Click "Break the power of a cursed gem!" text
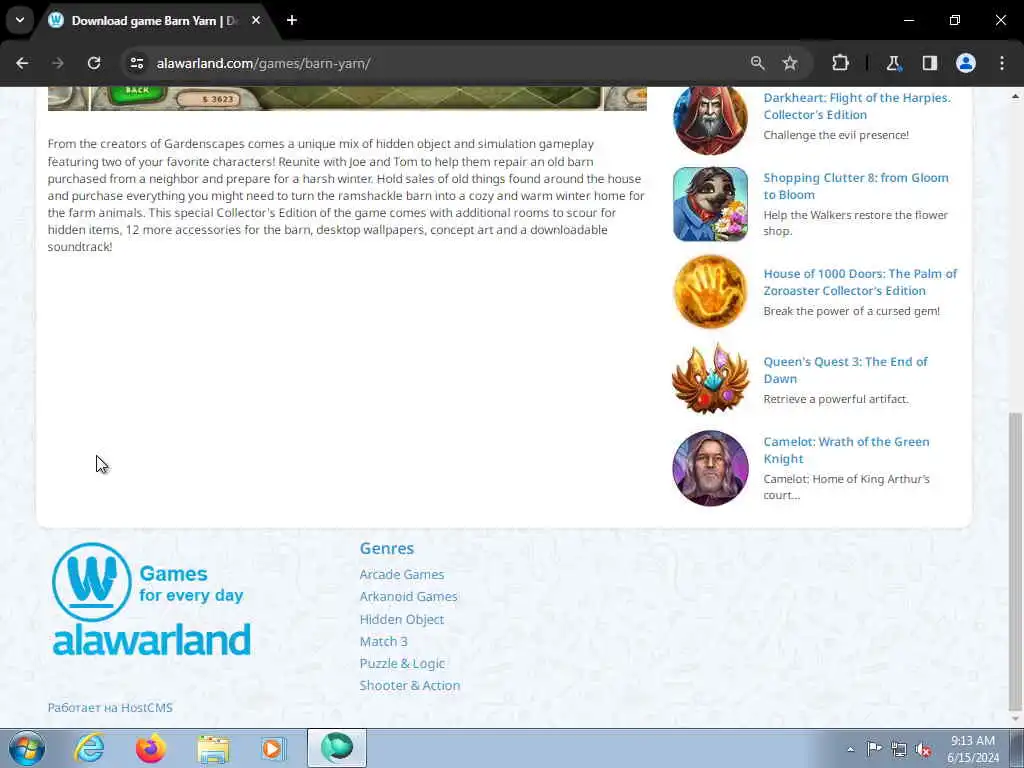The width and height of the screenshot is (1024, 768). 852,311
